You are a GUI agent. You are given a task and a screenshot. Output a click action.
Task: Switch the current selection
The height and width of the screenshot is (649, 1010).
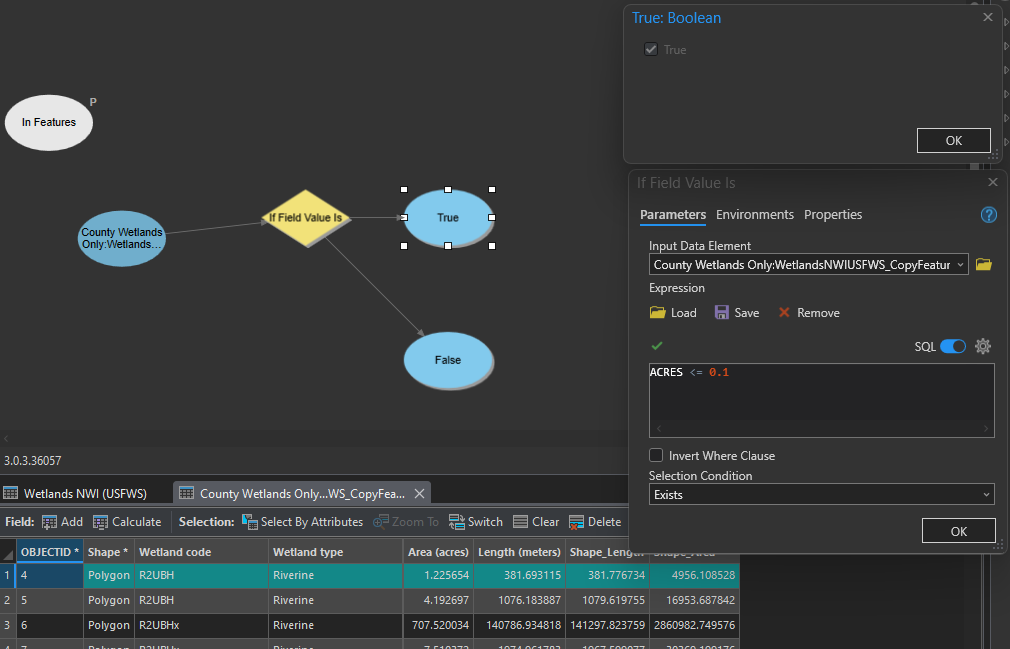[x=476, y=521]
